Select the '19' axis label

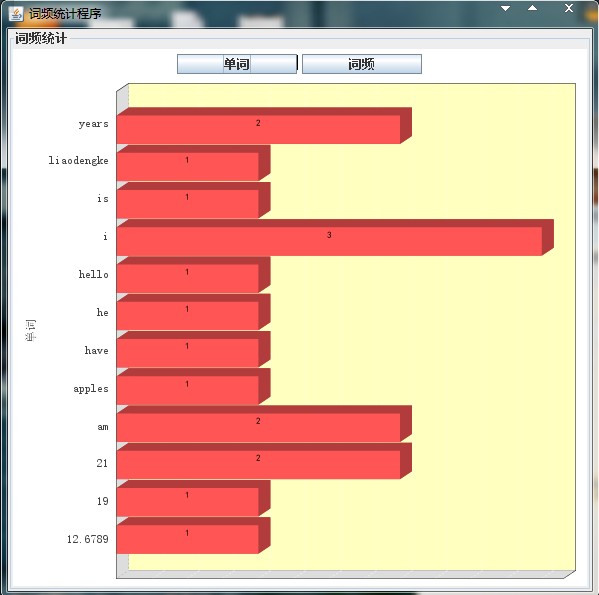[102, 501]
